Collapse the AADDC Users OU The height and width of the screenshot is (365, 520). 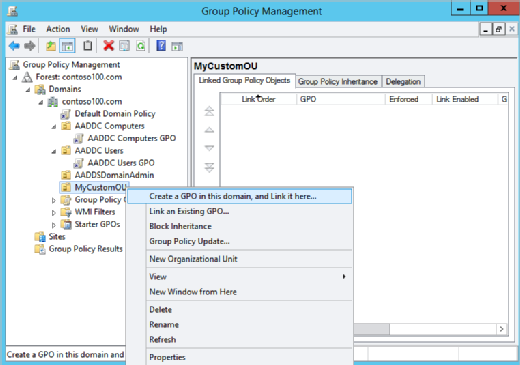tap(54, 152)
